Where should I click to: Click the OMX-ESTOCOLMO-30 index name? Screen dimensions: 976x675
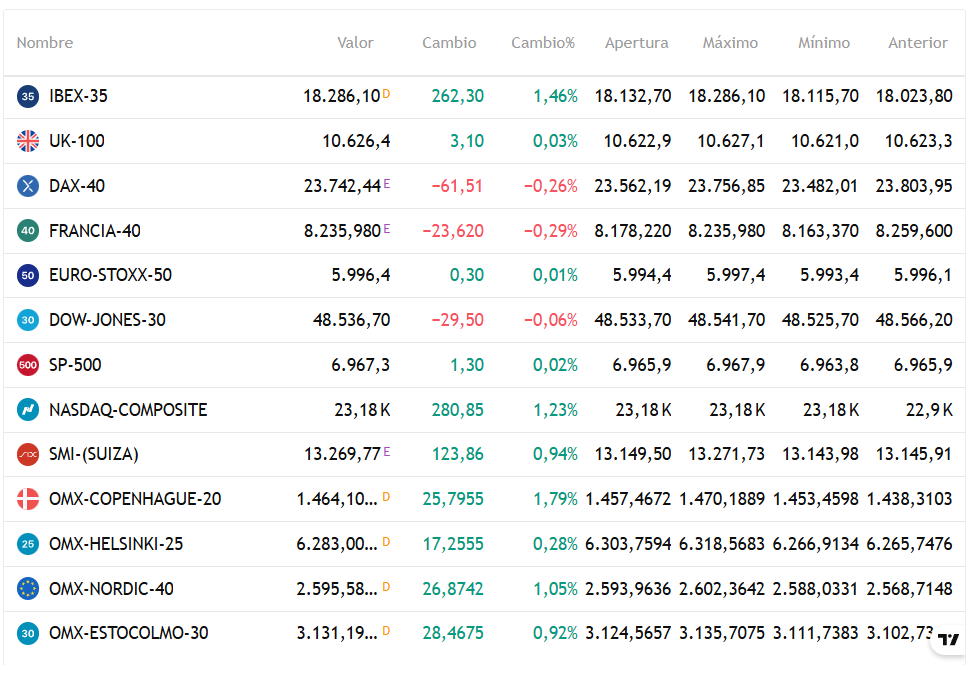tap(129, 633)
